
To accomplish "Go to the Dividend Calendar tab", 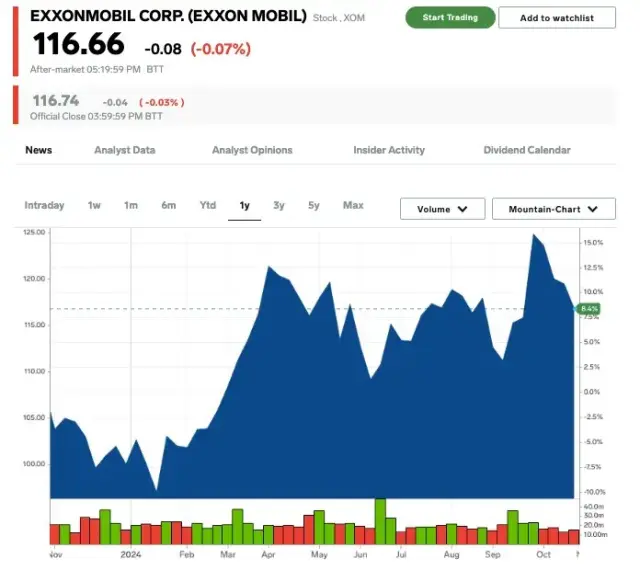I will tap(526, 150).
